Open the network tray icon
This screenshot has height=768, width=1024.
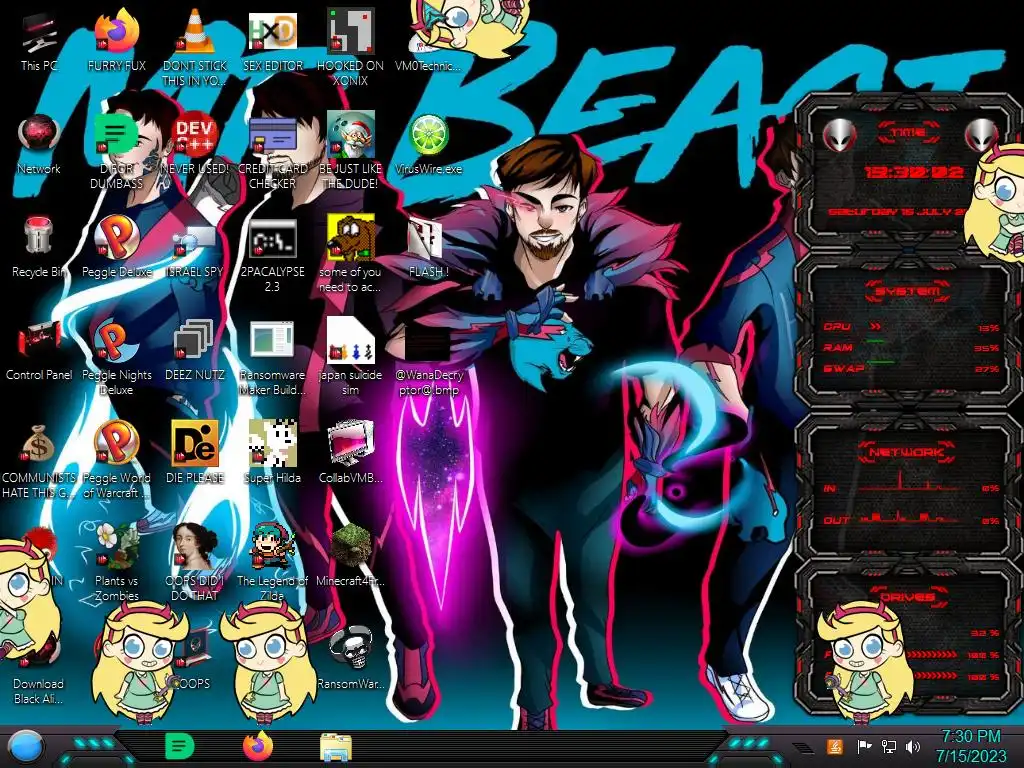click(888, 746)
